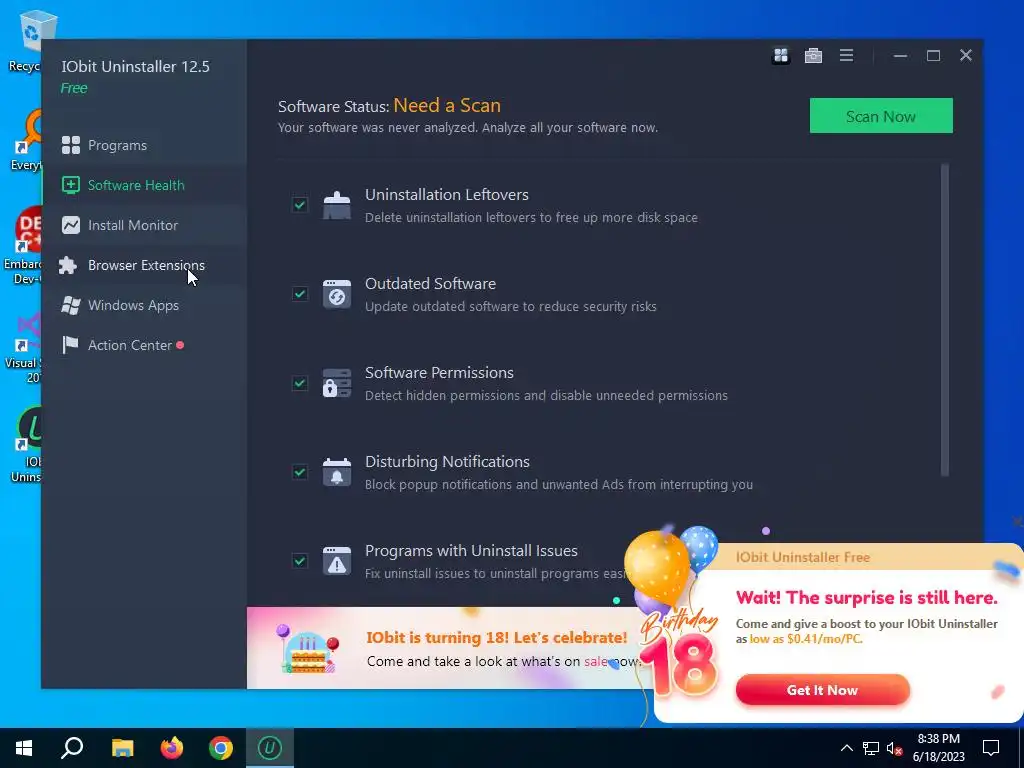Go to Browser Extensions

[x=144, y=264]
